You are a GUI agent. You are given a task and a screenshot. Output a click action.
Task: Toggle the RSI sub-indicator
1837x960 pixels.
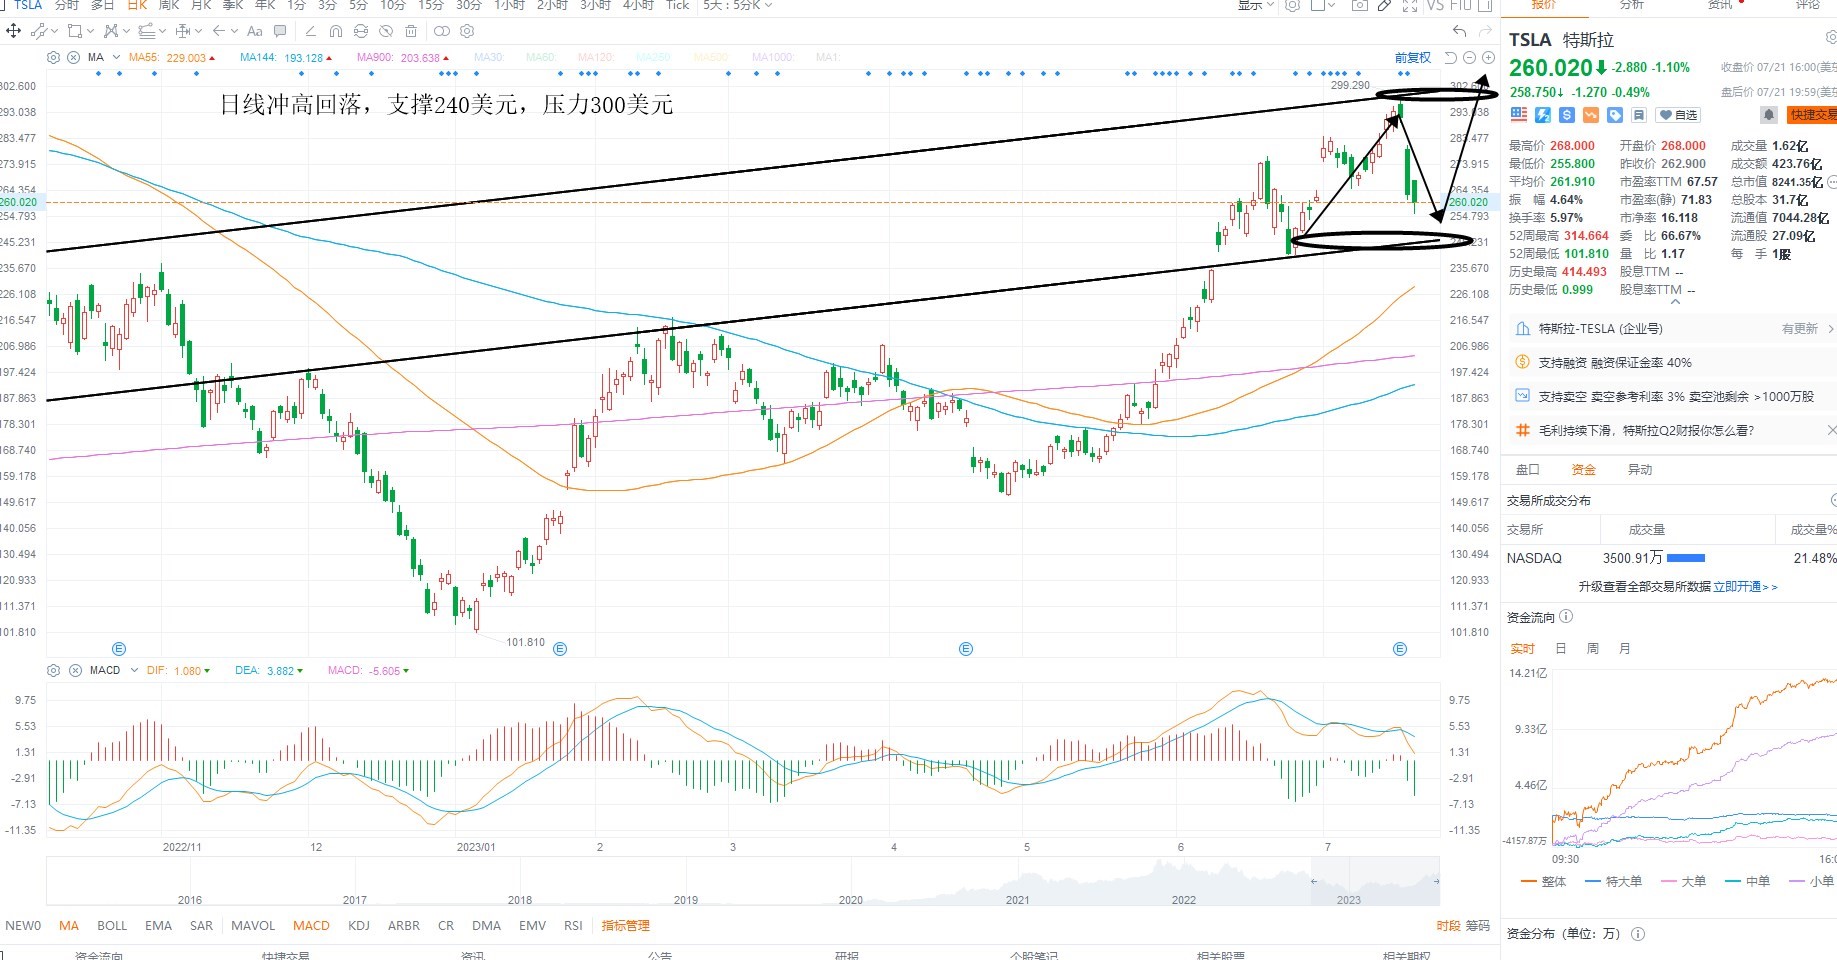coord(573,926)
